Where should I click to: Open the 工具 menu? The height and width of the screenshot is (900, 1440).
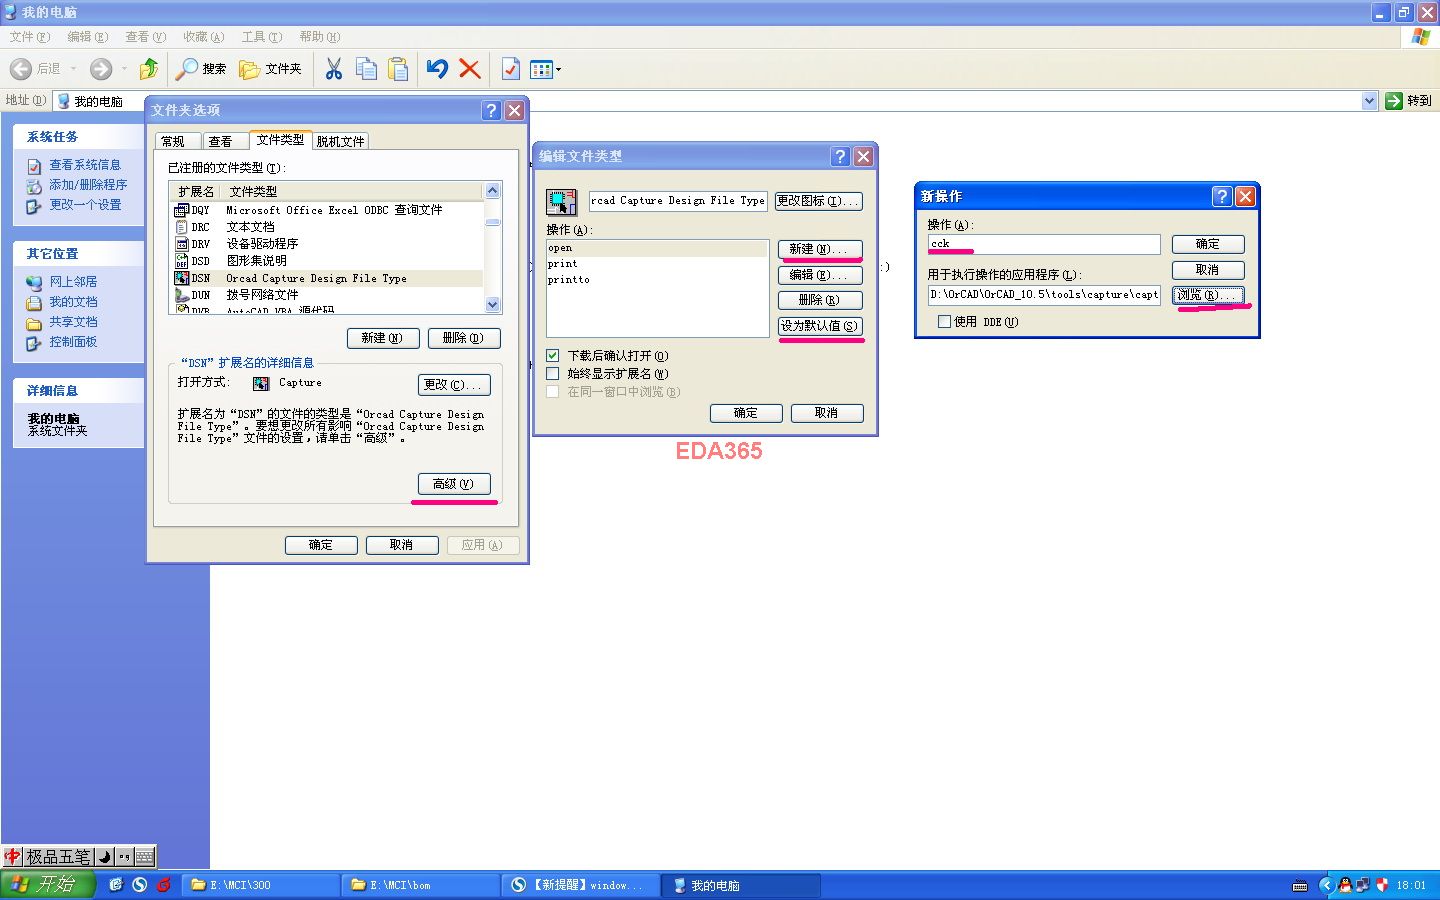[261, 37]
